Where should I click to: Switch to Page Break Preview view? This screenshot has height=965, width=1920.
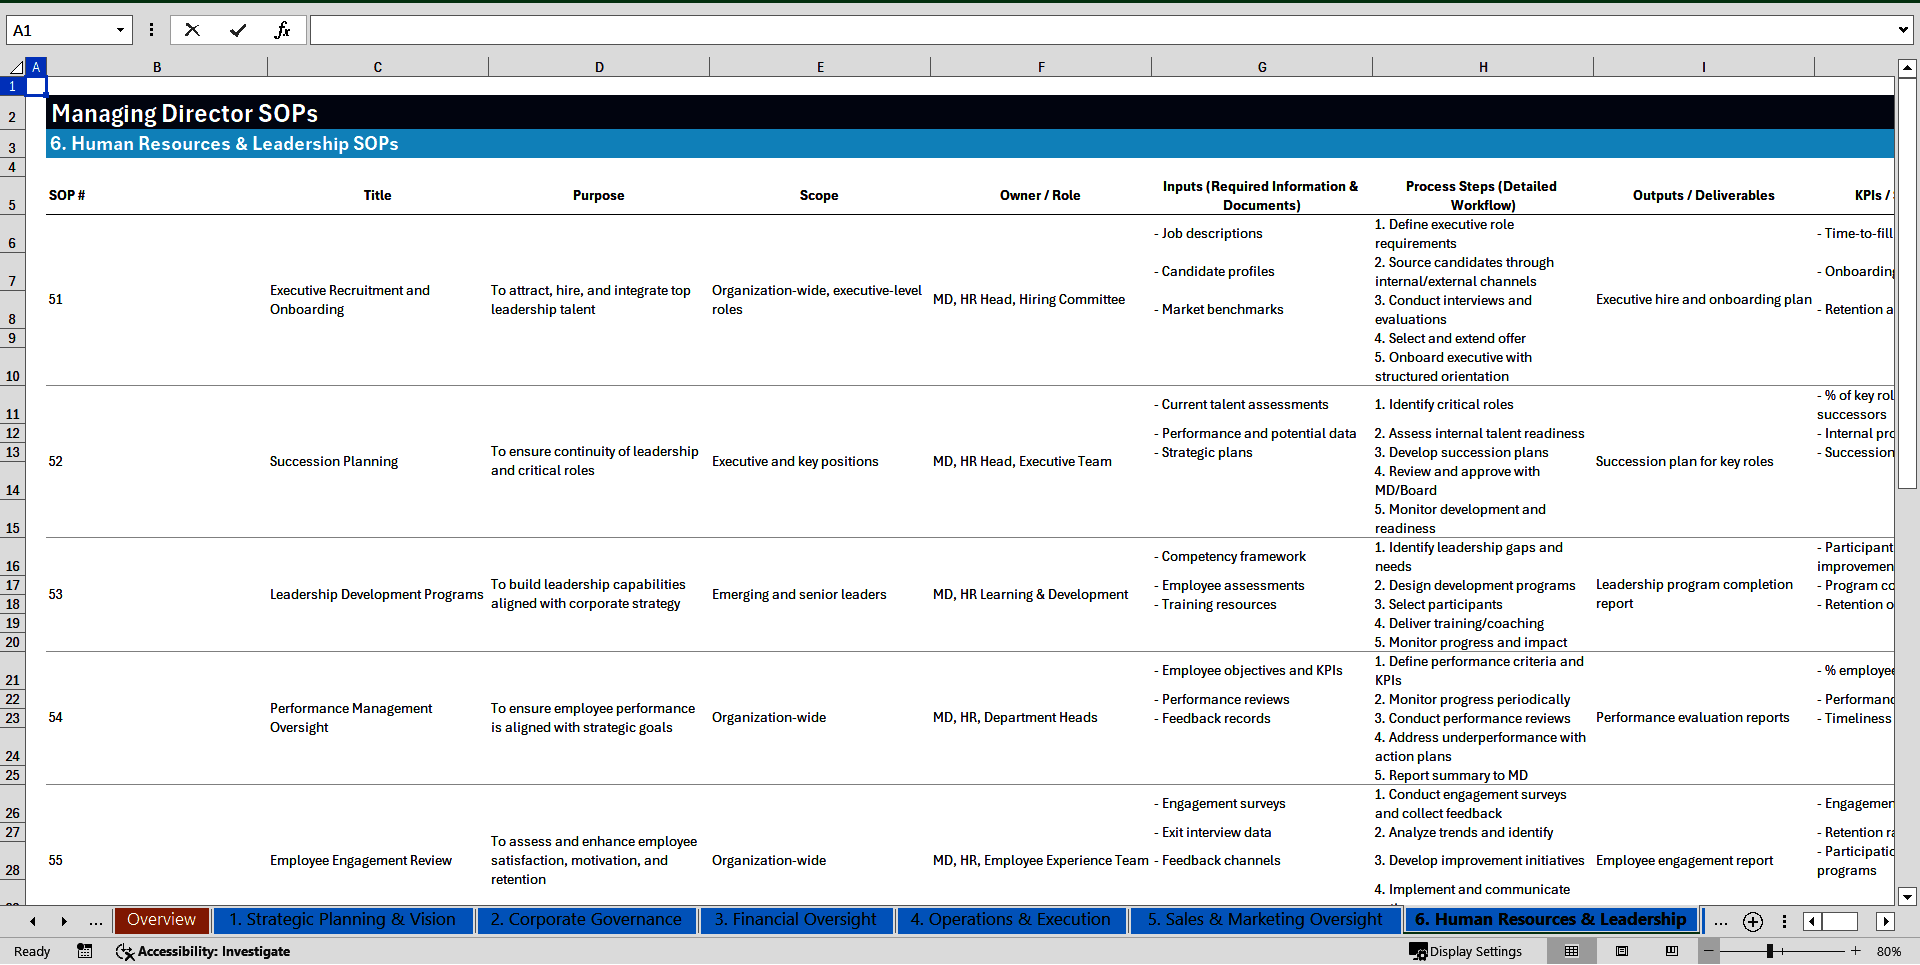tap(1672, 951)
